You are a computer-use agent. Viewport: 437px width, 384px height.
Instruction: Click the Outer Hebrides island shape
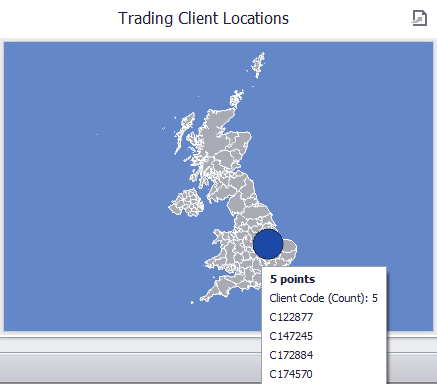point(183,132)
